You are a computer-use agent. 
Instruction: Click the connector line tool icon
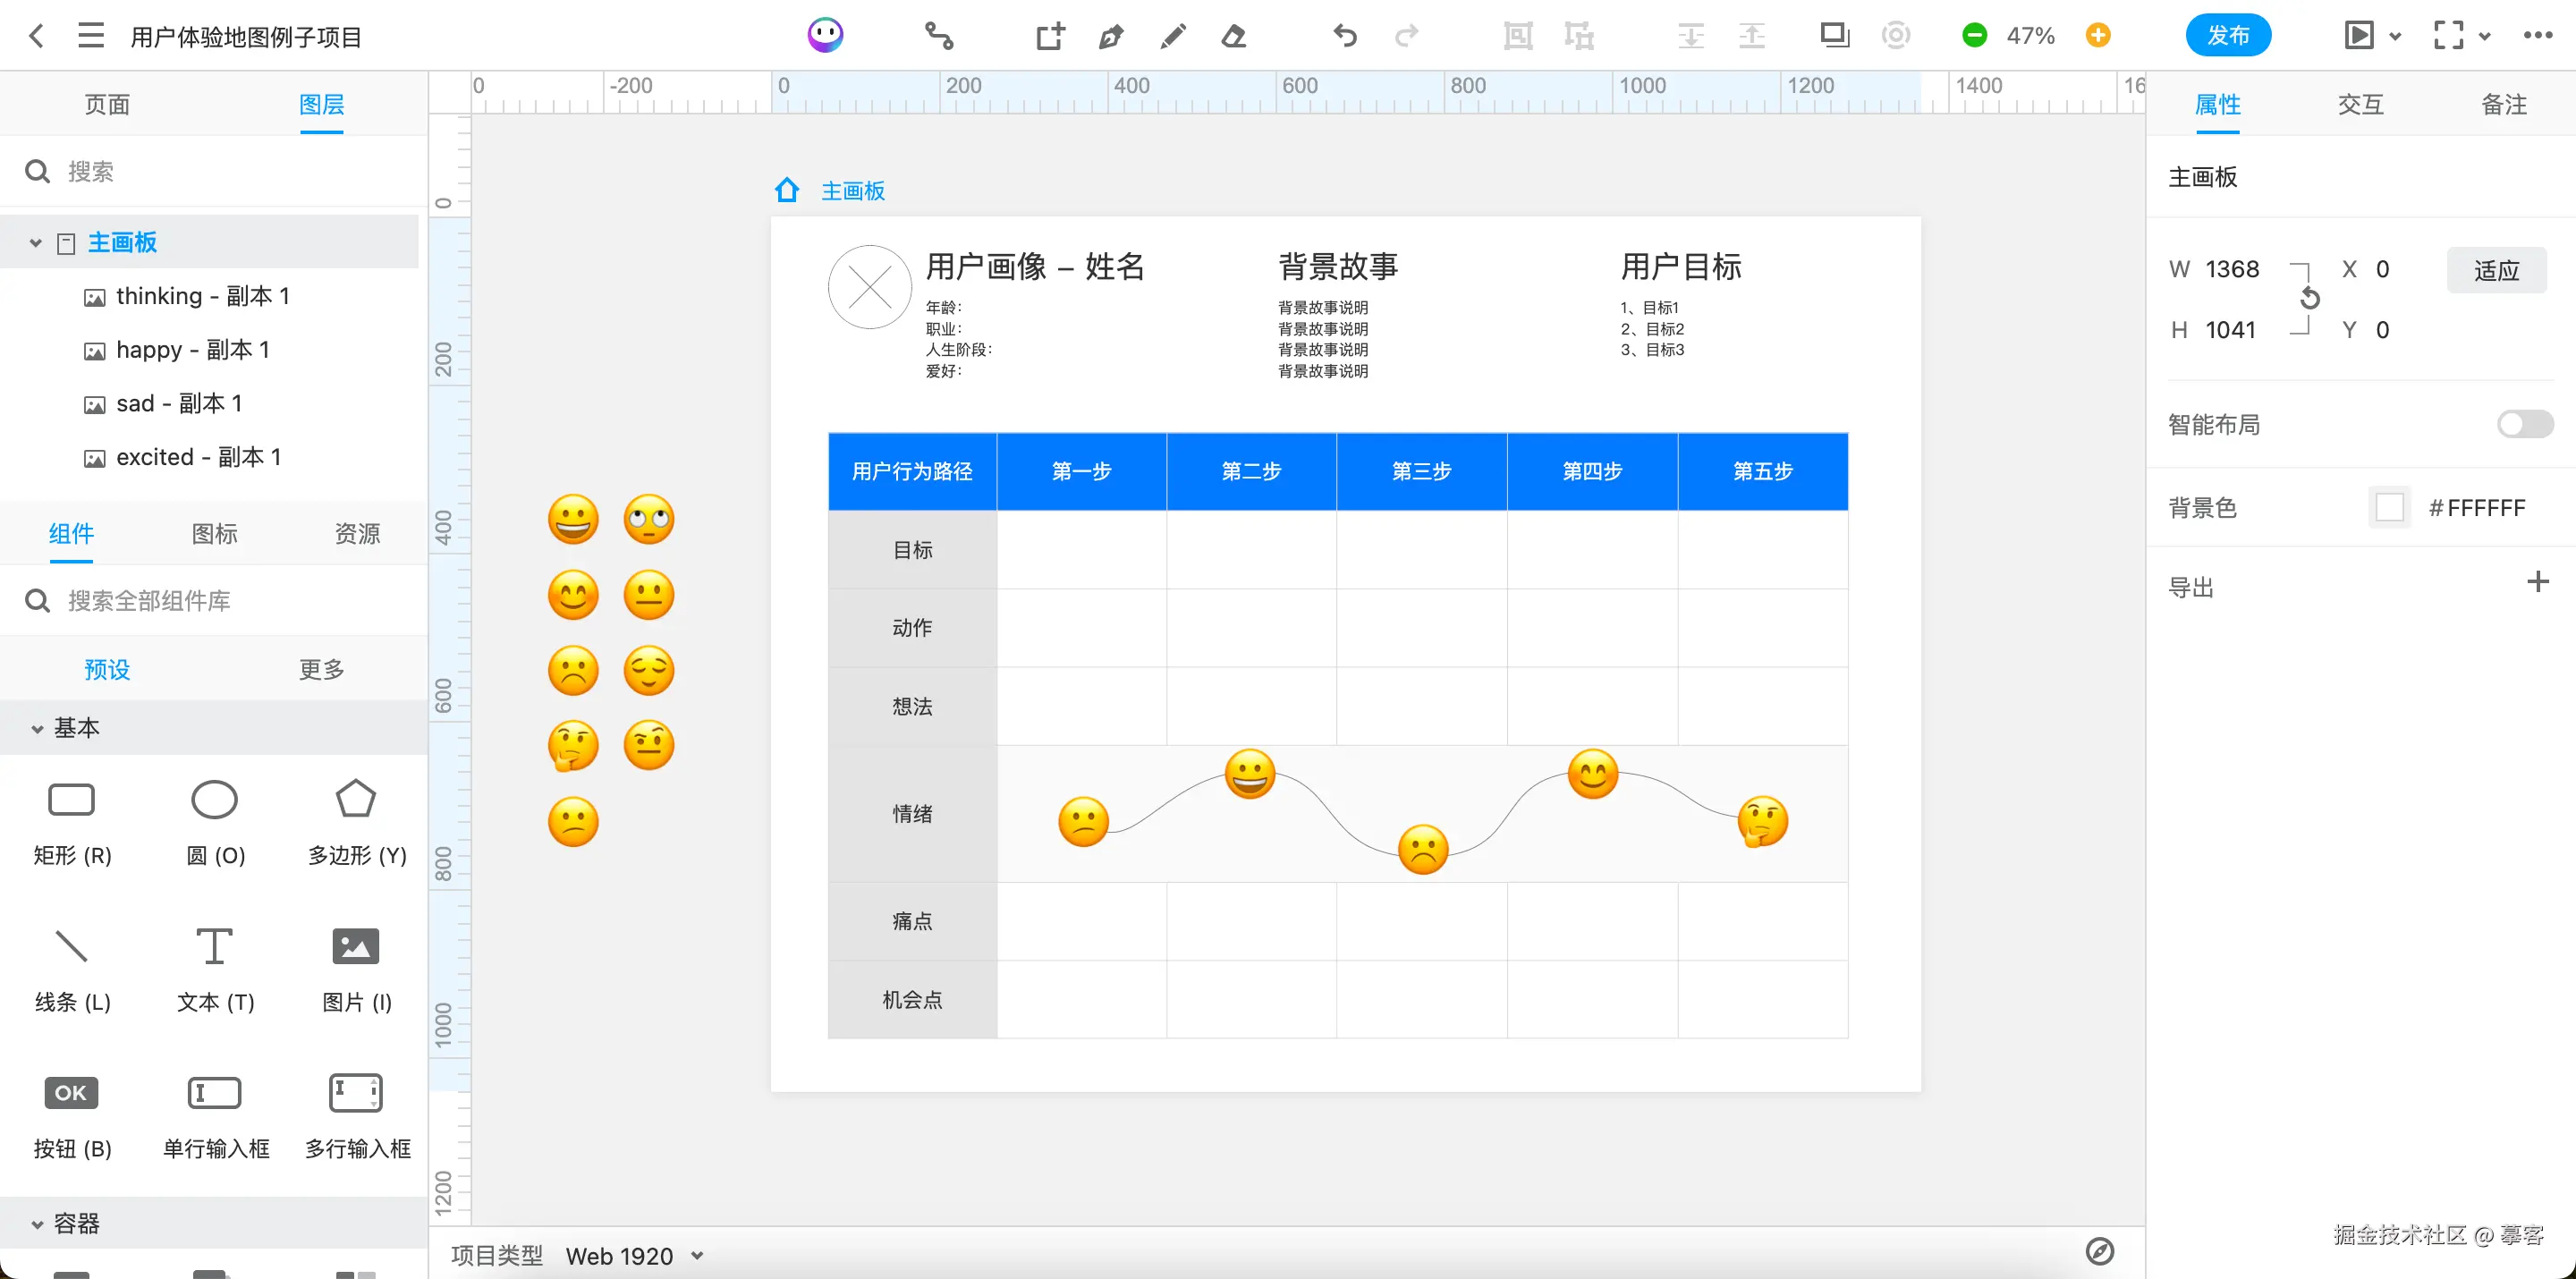coord(938,37)
